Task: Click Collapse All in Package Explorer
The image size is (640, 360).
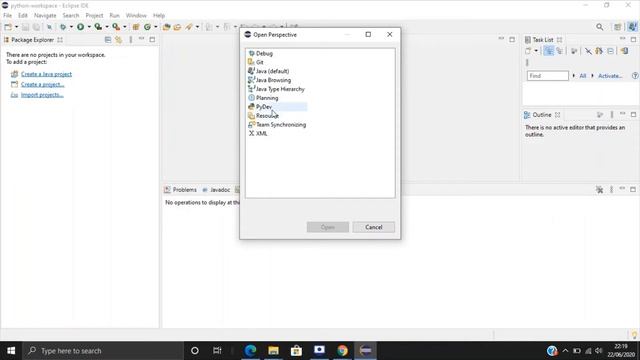Action: (108, 40)
